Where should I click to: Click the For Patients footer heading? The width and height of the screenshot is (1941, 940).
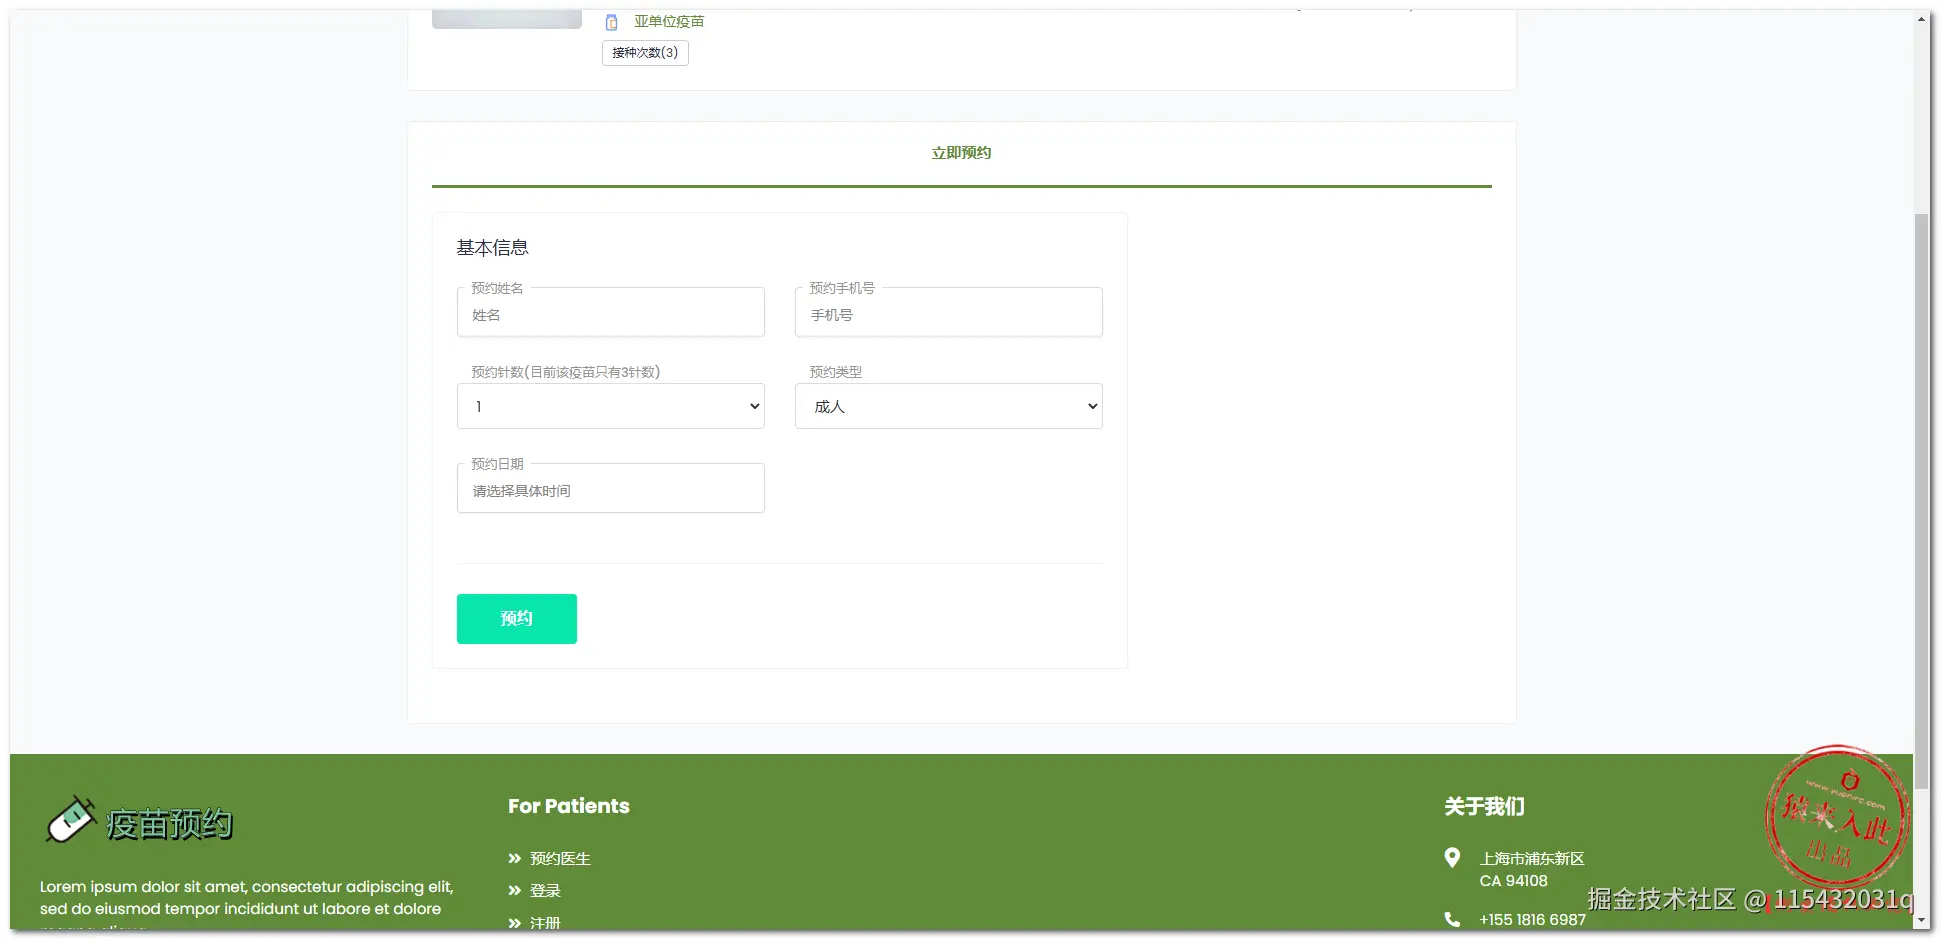click(x=569, y=806)
